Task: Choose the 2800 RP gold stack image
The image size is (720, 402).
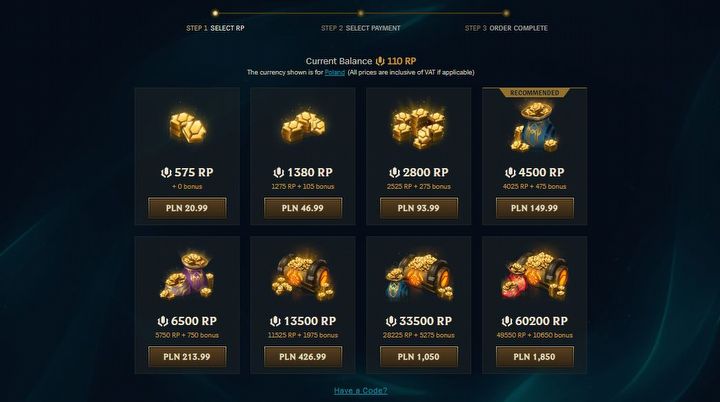Action: [x=419, y=128]
